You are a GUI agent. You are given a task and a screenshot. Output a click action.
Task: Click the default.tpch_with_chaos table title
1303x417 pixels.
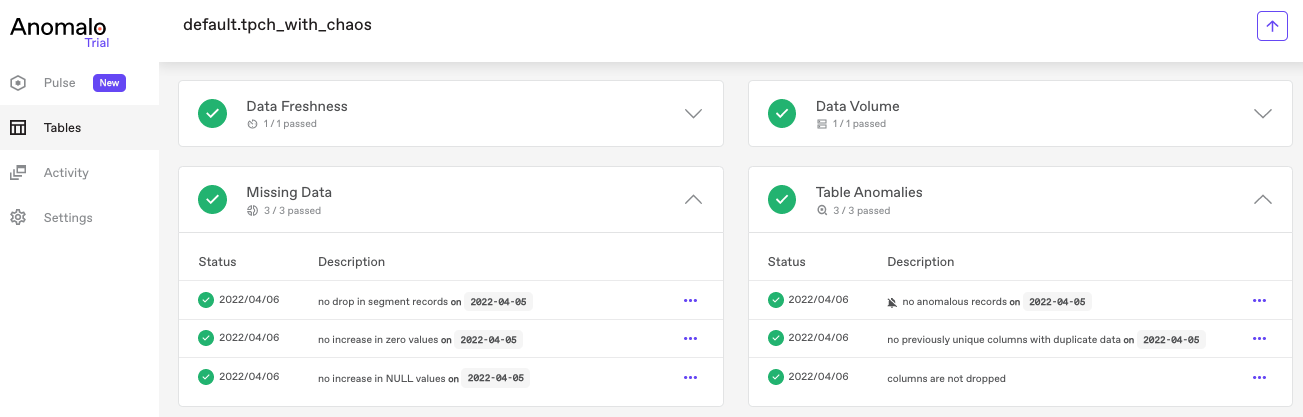pos(277,25)
